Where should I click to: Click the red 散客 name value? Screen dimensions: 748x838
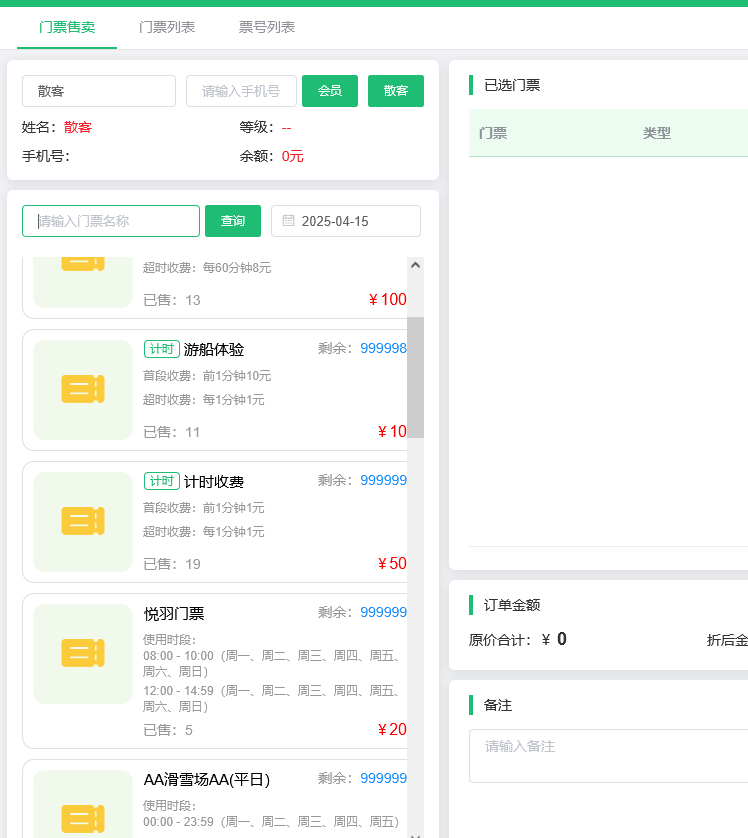click(x=78, y=127)
